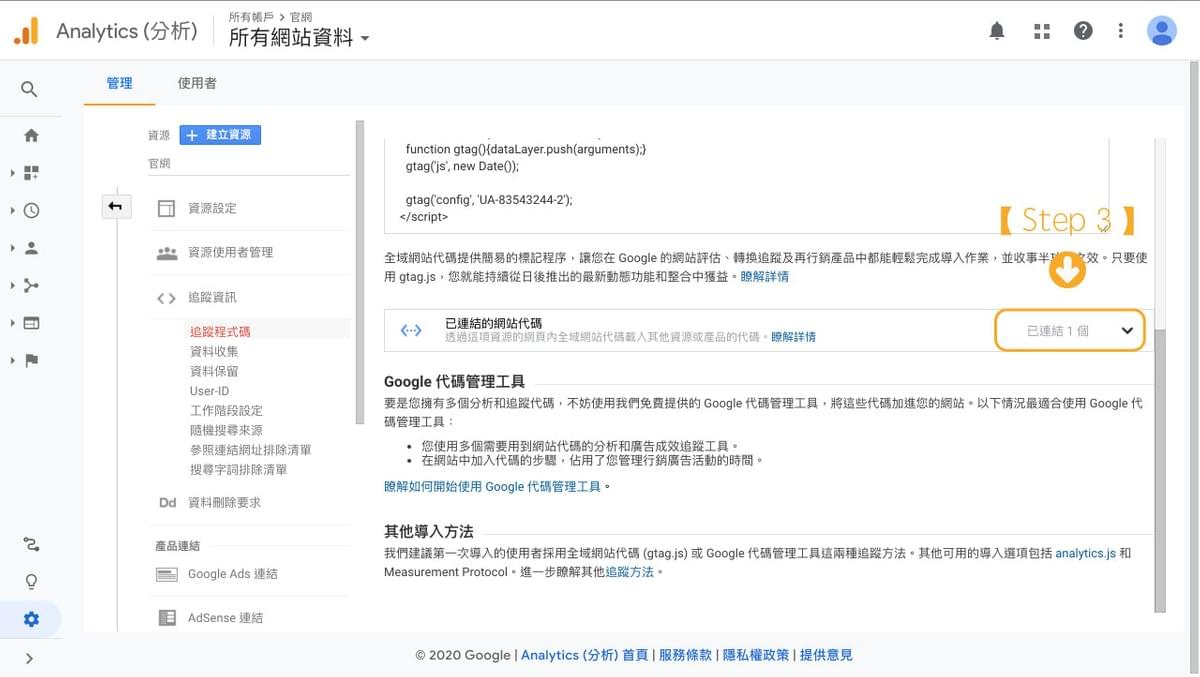Click Analytics (分析) 首頁 footer link
1200x677 pixels.
pos(585,655)
